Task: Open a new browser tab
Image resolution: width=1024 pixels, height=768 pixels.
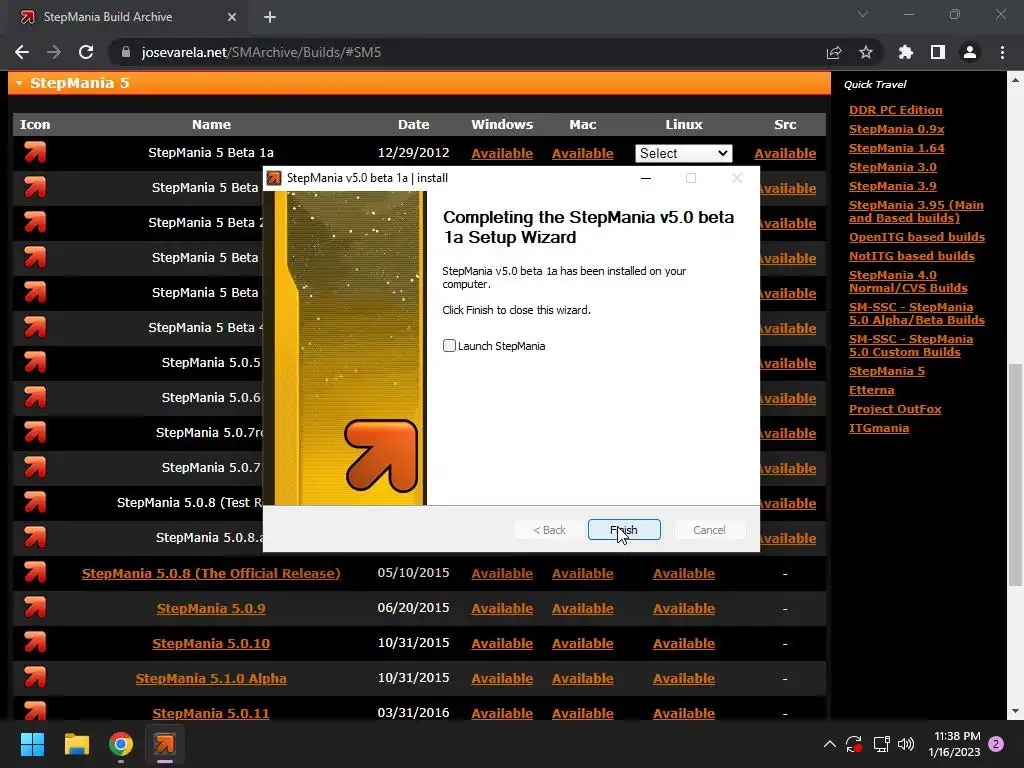Action: tap(270, 17)
